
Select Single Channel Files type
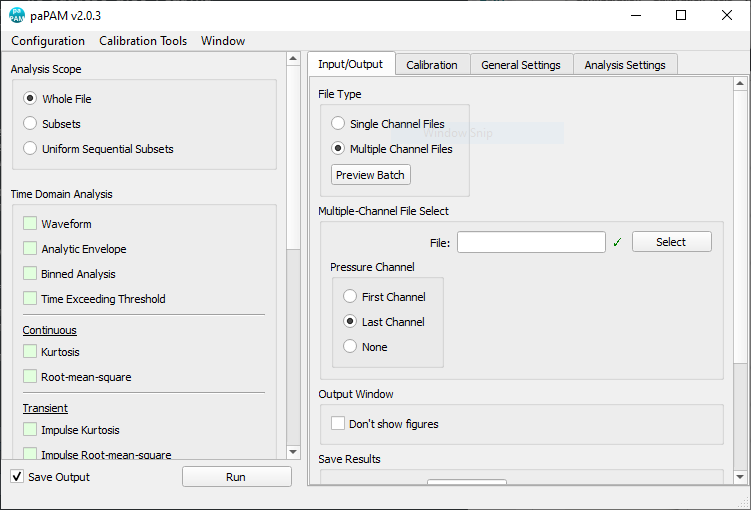point(338,124)
